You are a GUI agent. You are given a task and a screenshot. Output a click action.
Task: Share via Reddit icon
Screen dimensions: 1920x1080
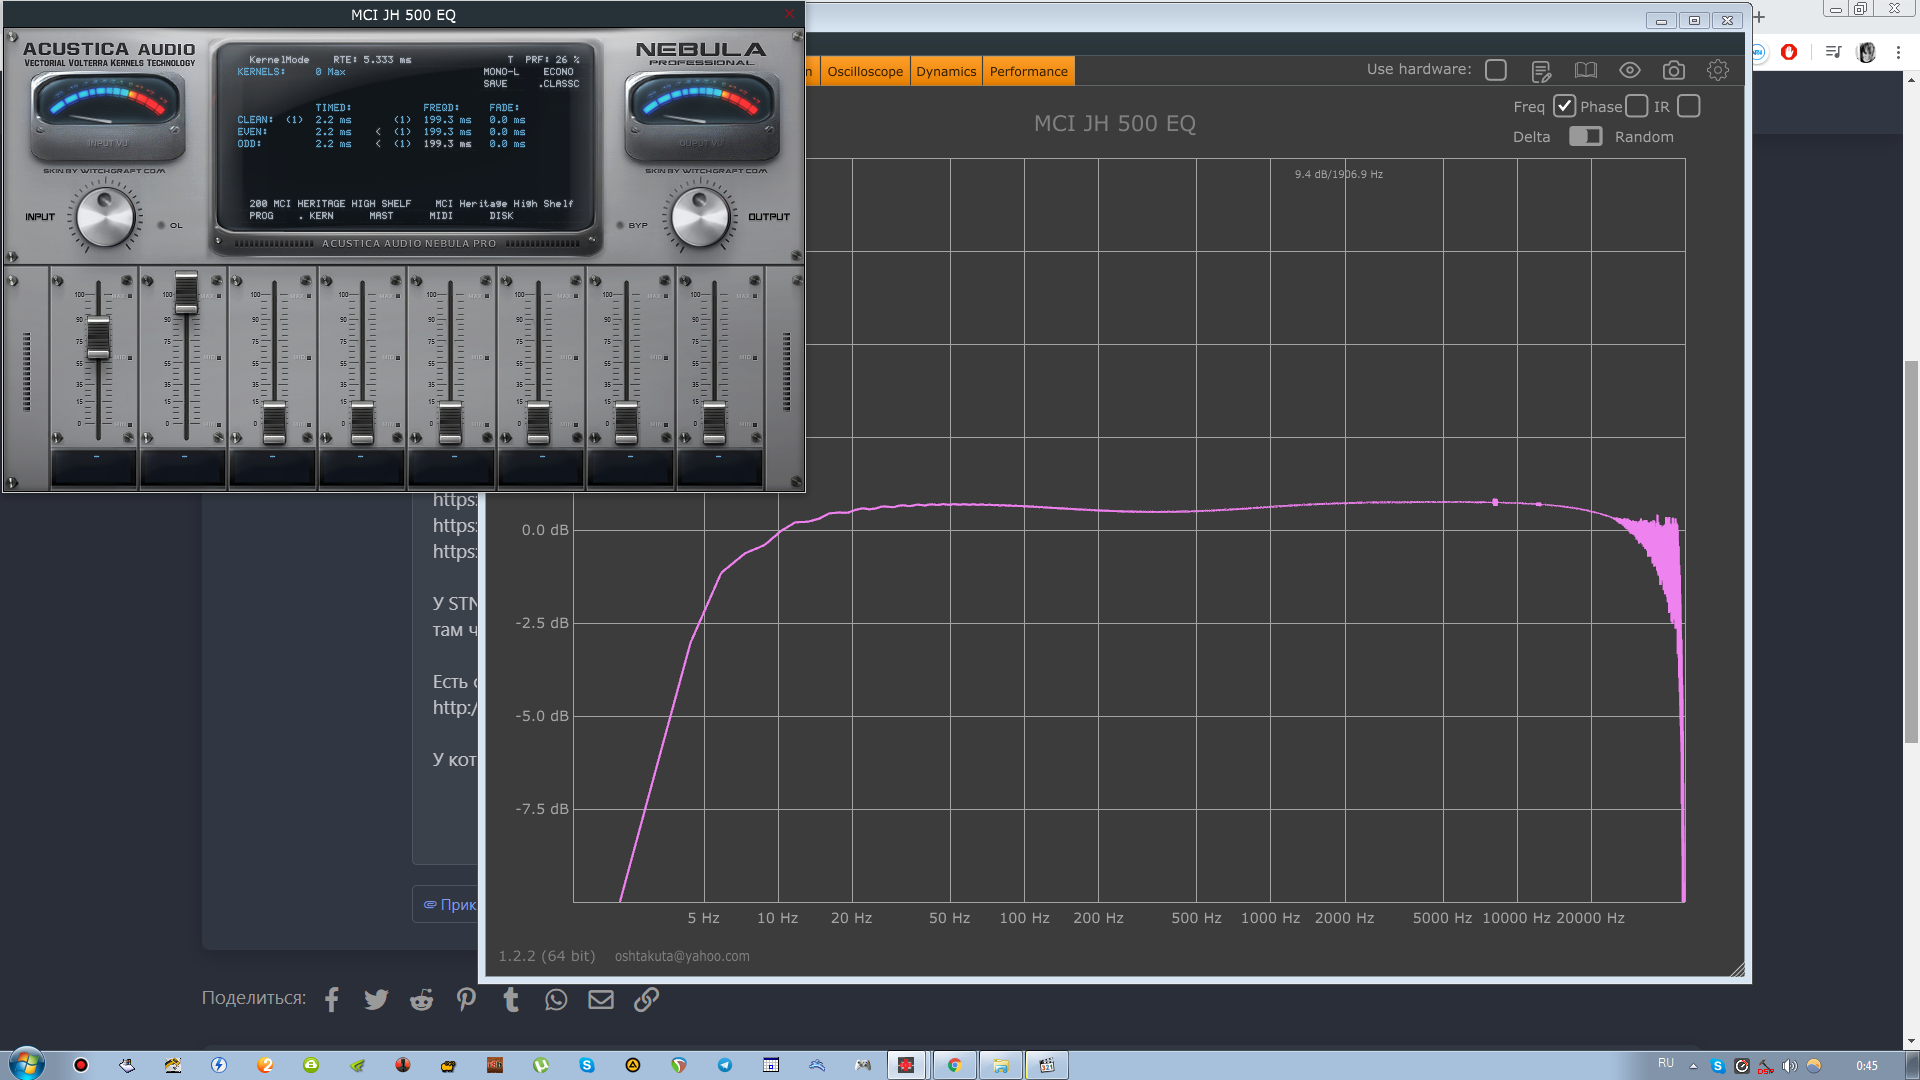click(421, 999)
